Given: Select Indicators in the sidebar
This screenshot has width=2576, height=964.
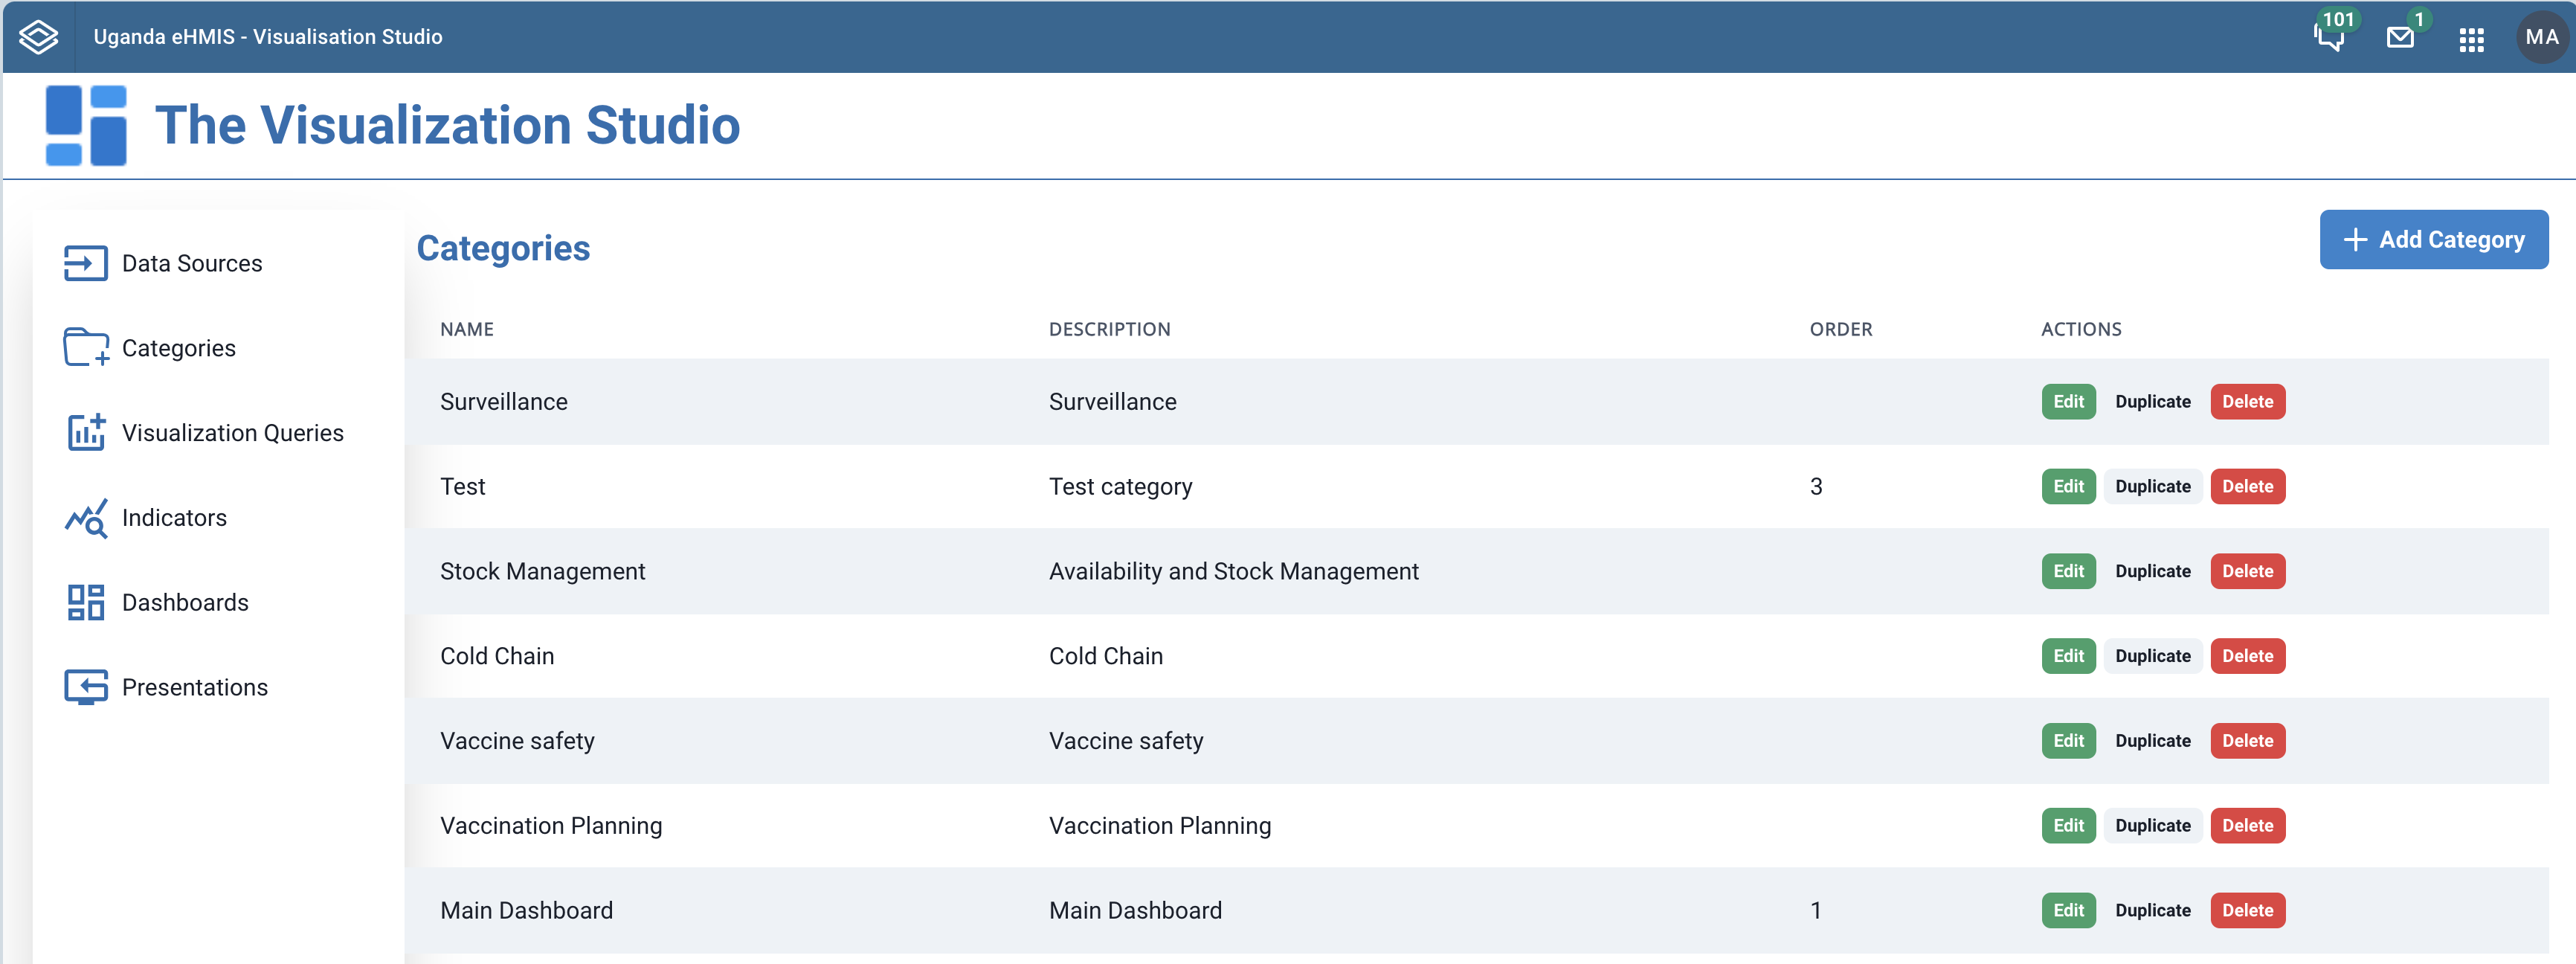Looking at the screenshot, I should 174,517.
